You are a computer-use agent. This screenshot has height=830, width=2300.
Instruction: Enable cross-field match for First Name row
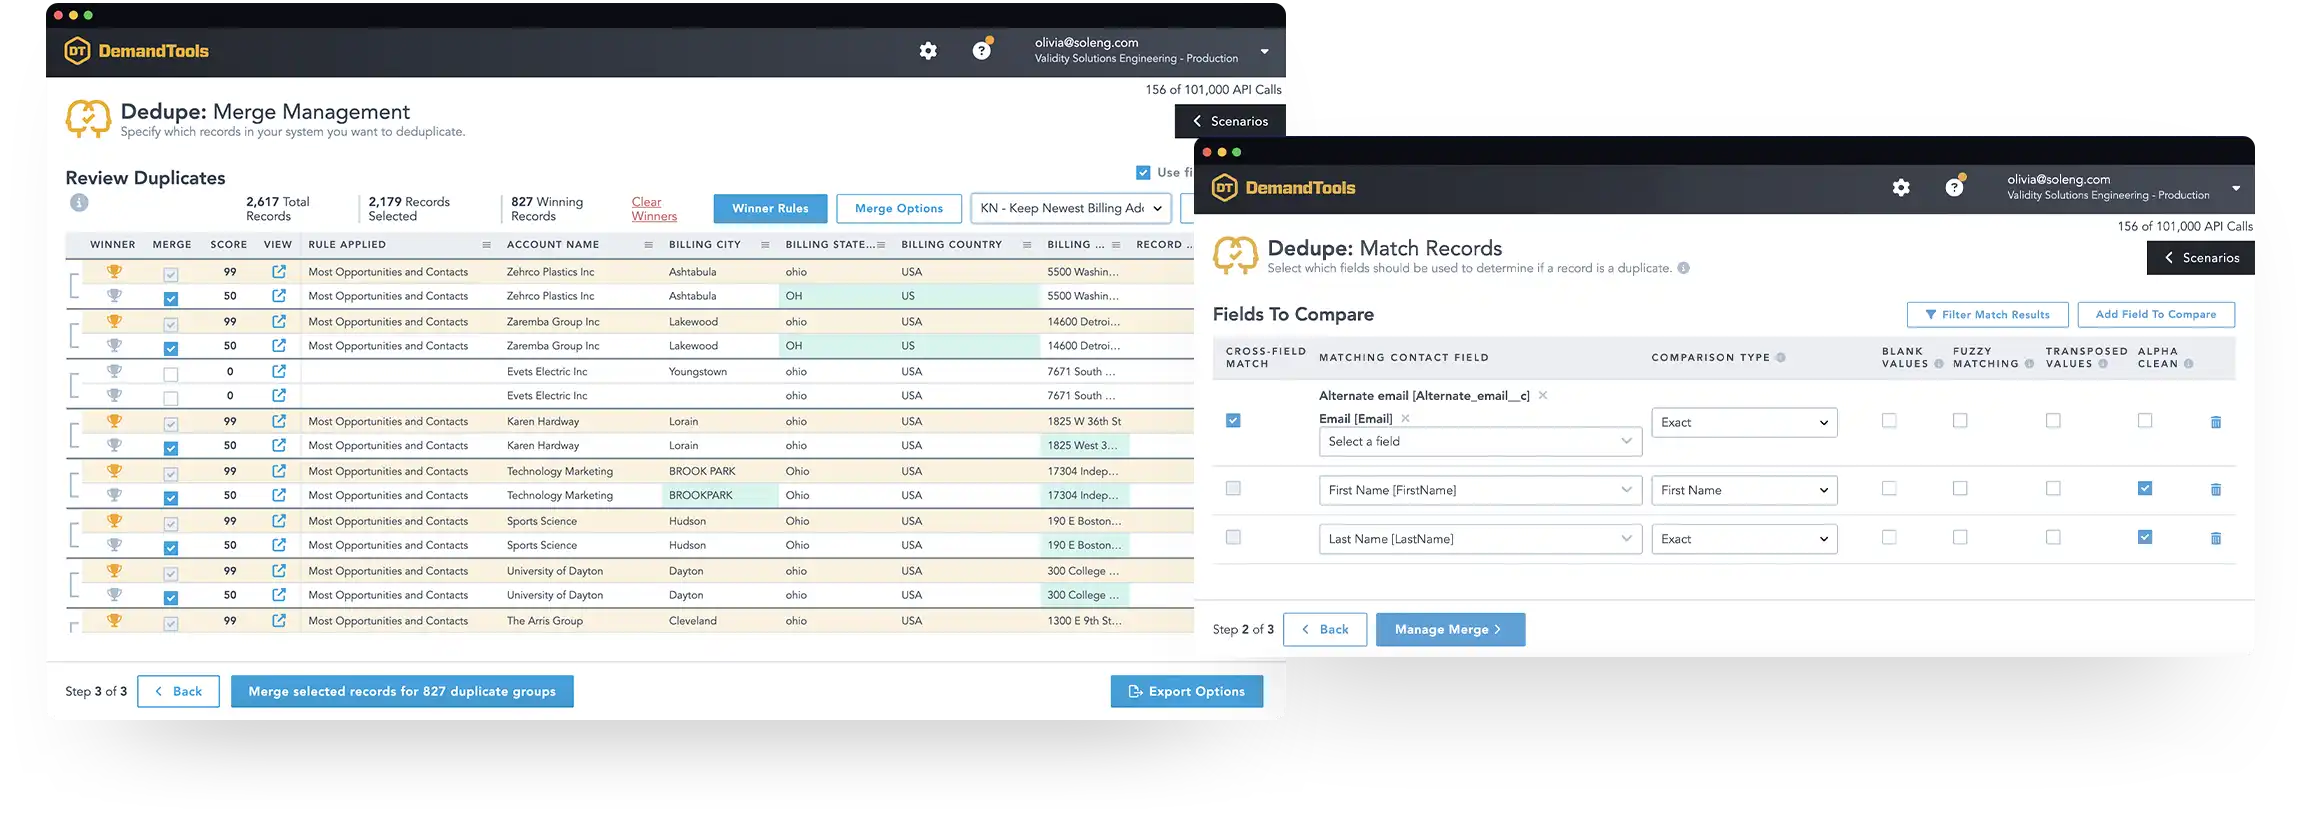[x=1233, y=489]
